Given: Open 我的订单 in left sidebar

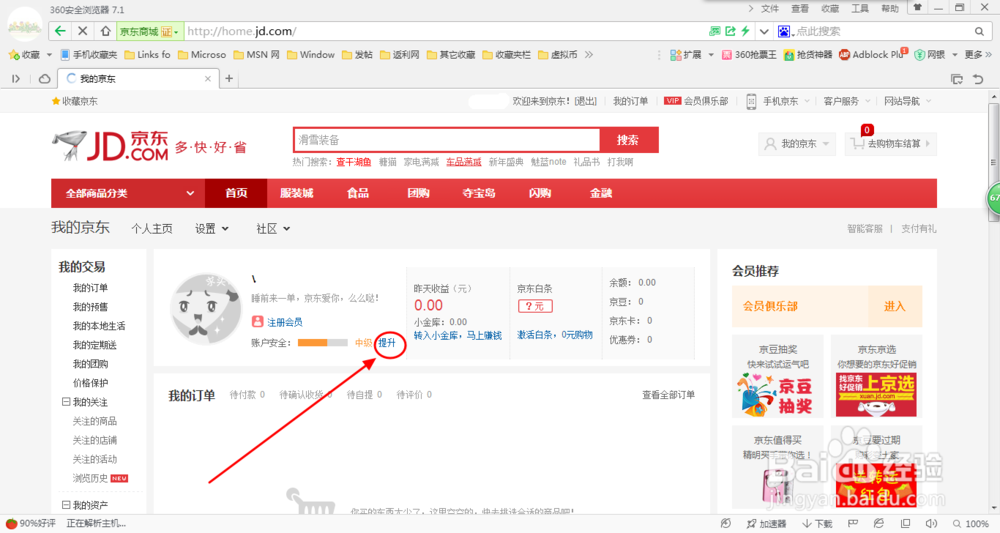Looking at the screenshot, I should (90, 288).
